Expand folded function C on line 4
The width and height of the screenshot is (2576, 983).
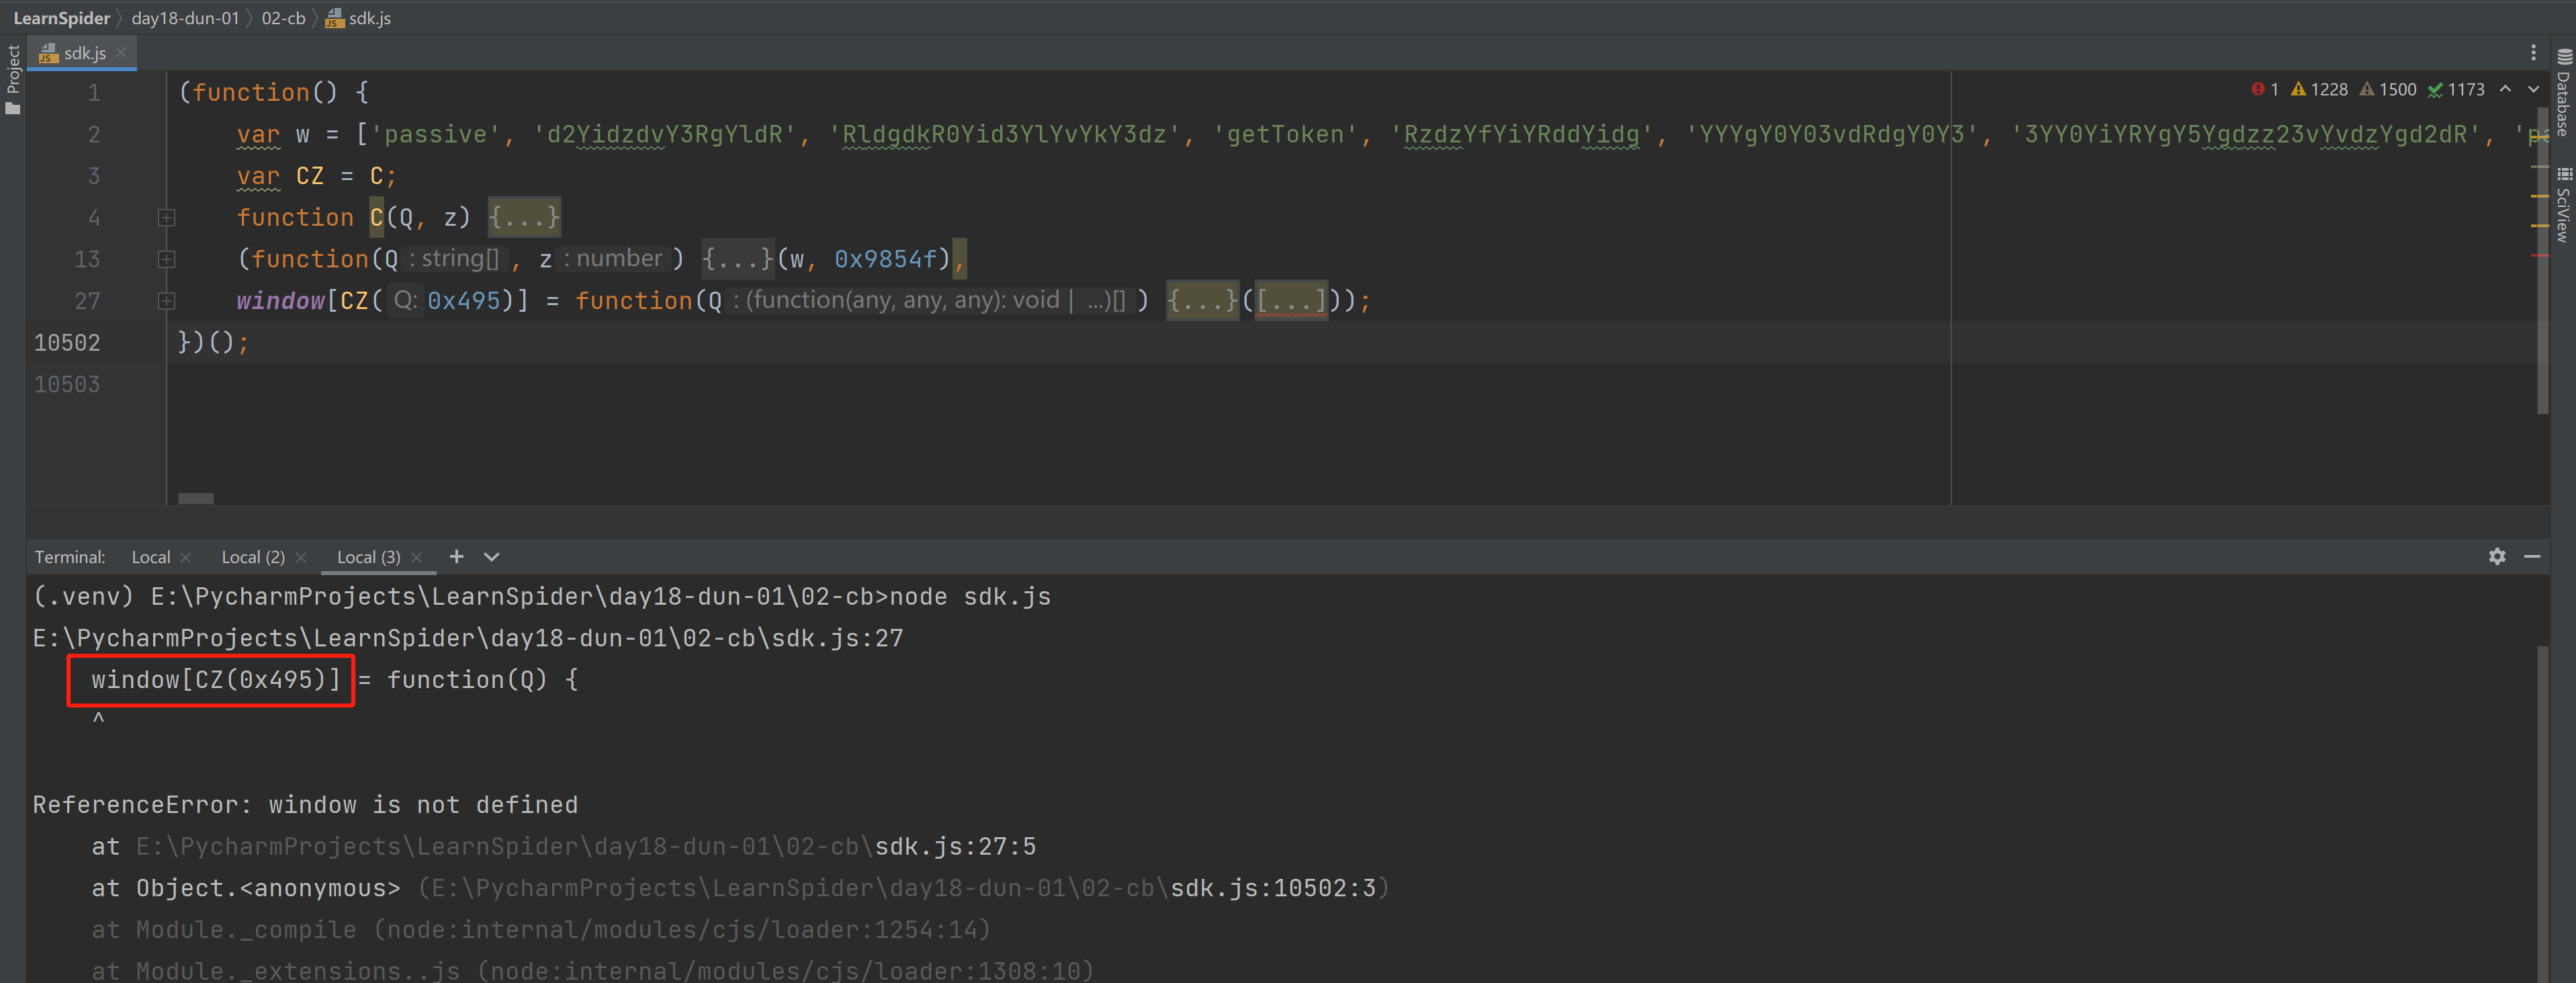pyautogui.click(x=167, y=217)
